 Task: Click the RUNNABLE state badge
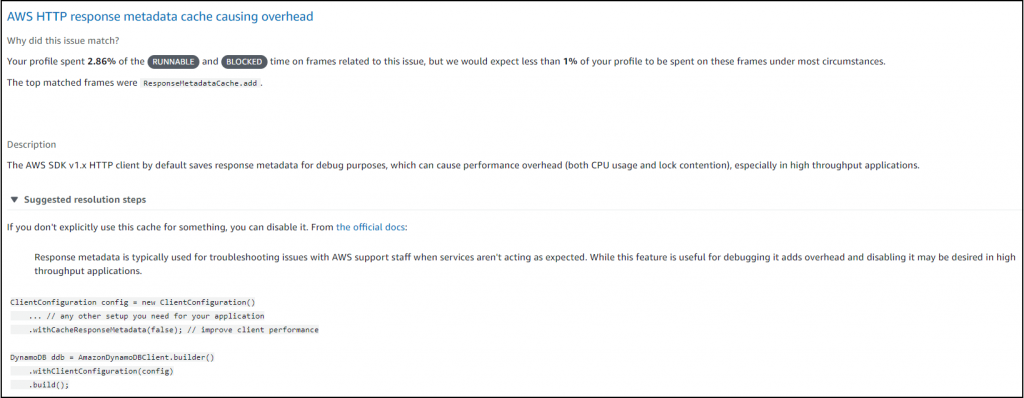173,61
